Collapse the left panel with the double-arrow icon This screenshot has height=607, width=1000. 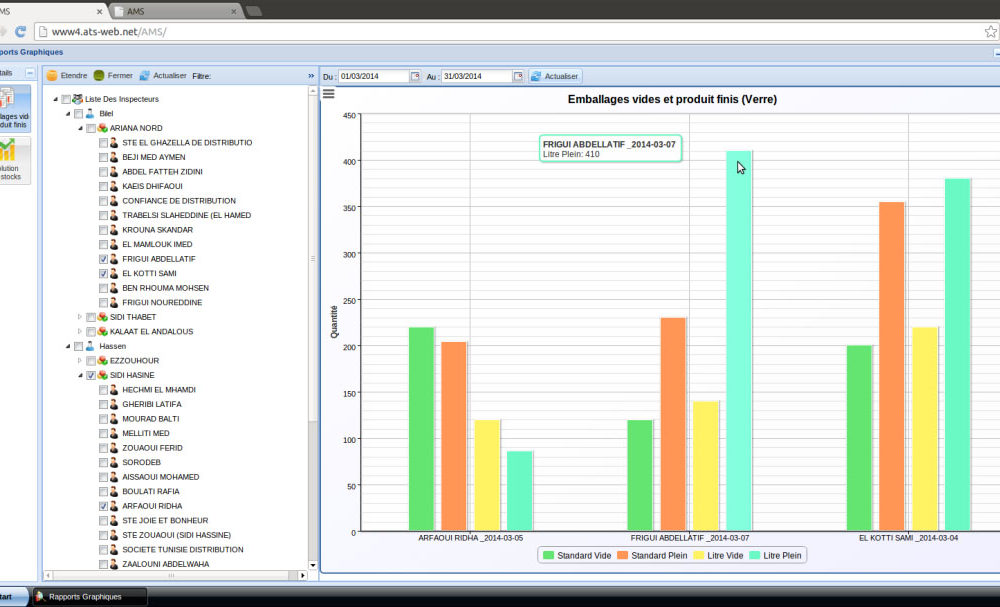click(311, 76)
